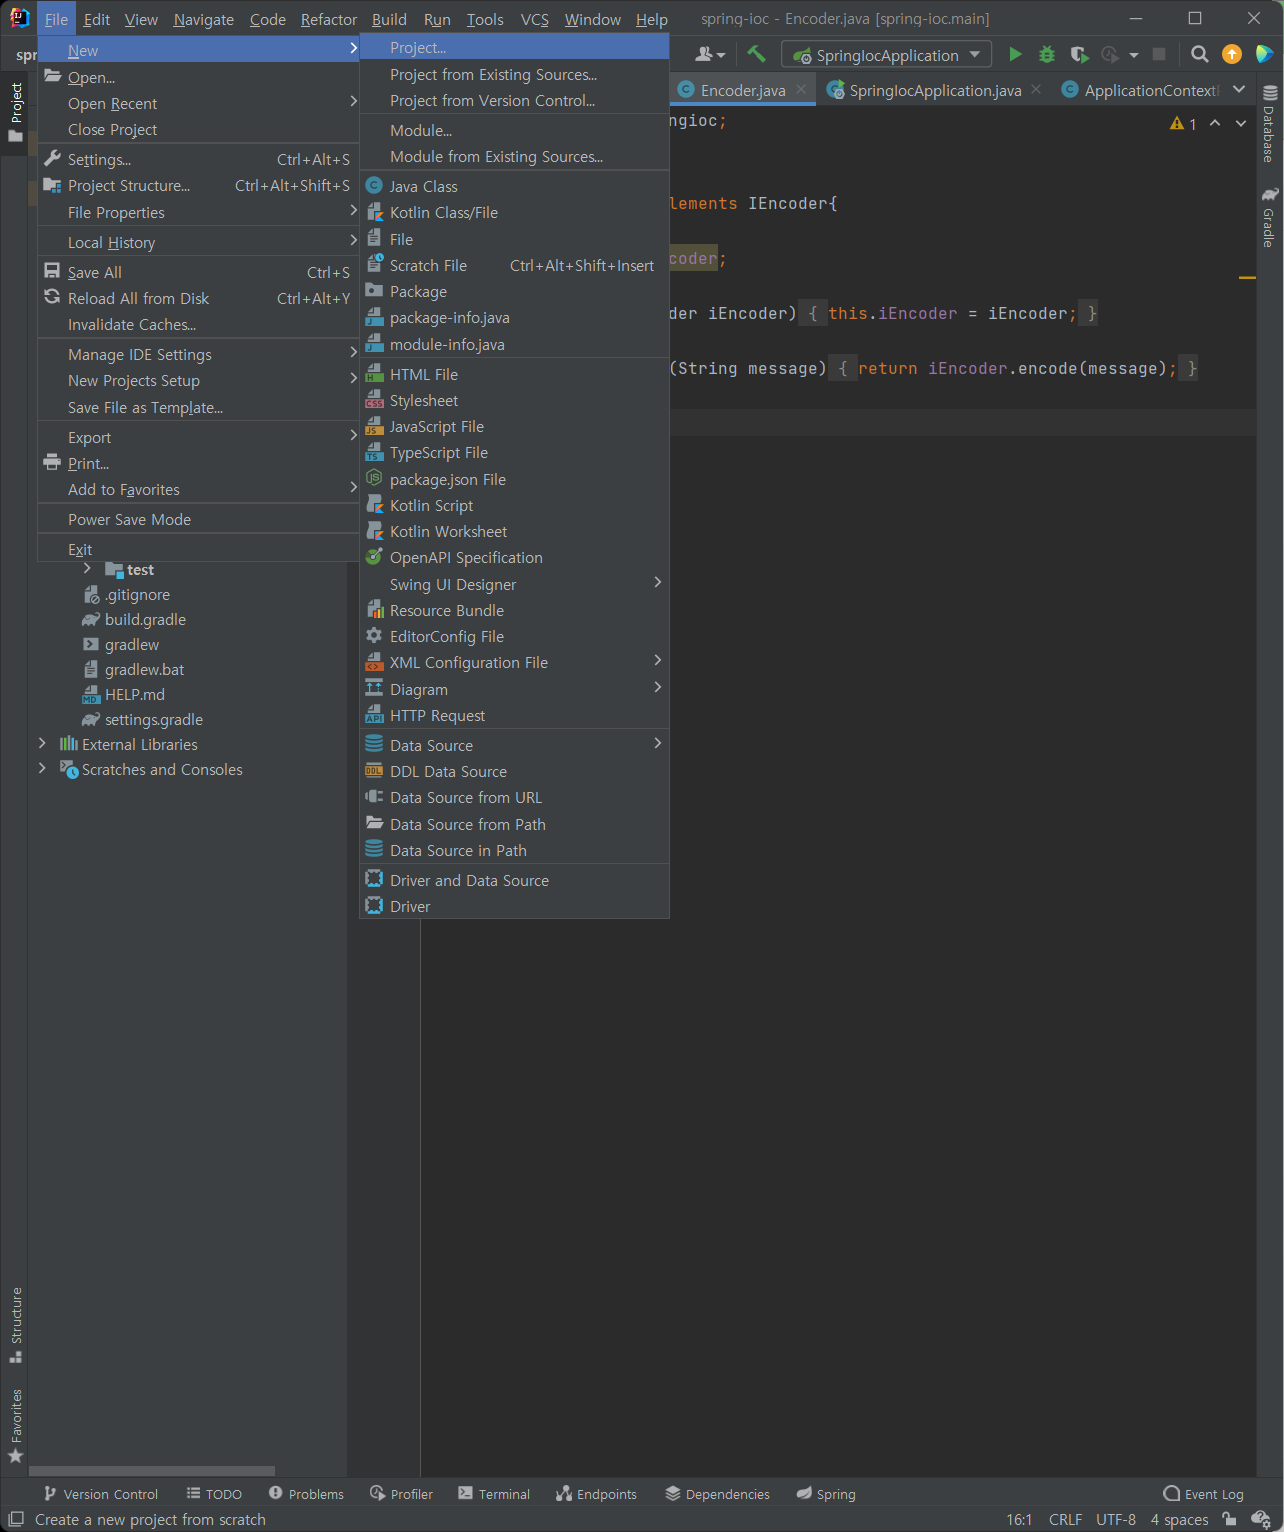Open the Refactor menu
This screenshot has height=1532, width=1284.
(329, 19)
